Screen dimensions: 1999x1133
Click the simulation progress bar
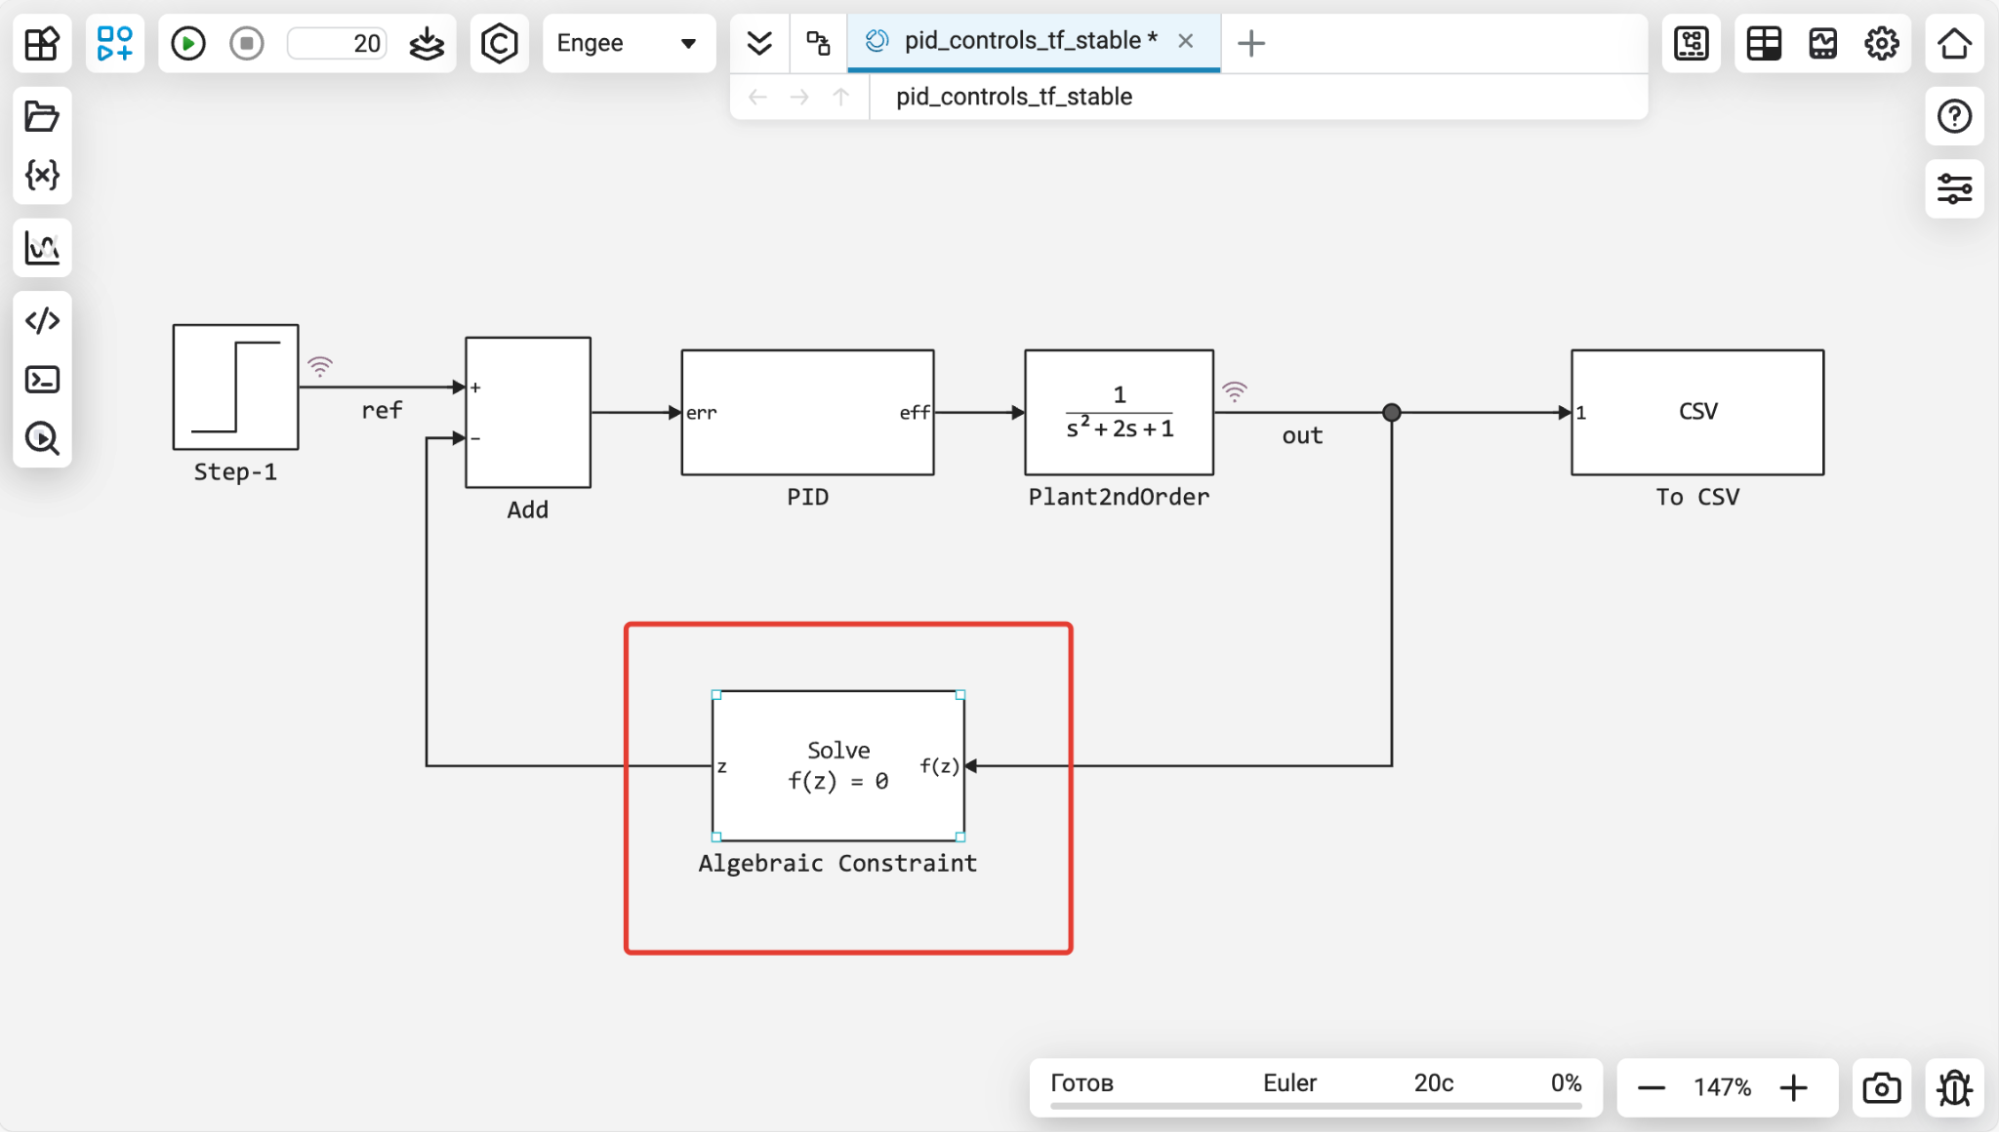(1316, 1106)
